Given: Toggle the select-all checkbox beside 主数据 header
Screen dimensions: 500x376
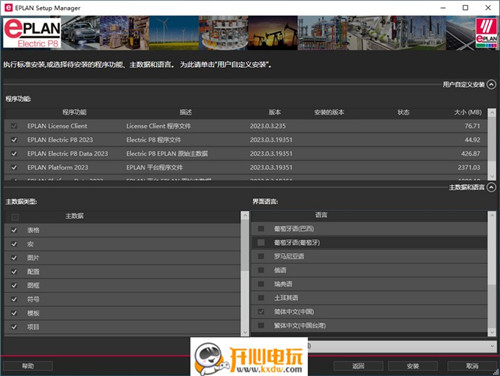Looking at the screenshot, I should click(x=15, y=217).
